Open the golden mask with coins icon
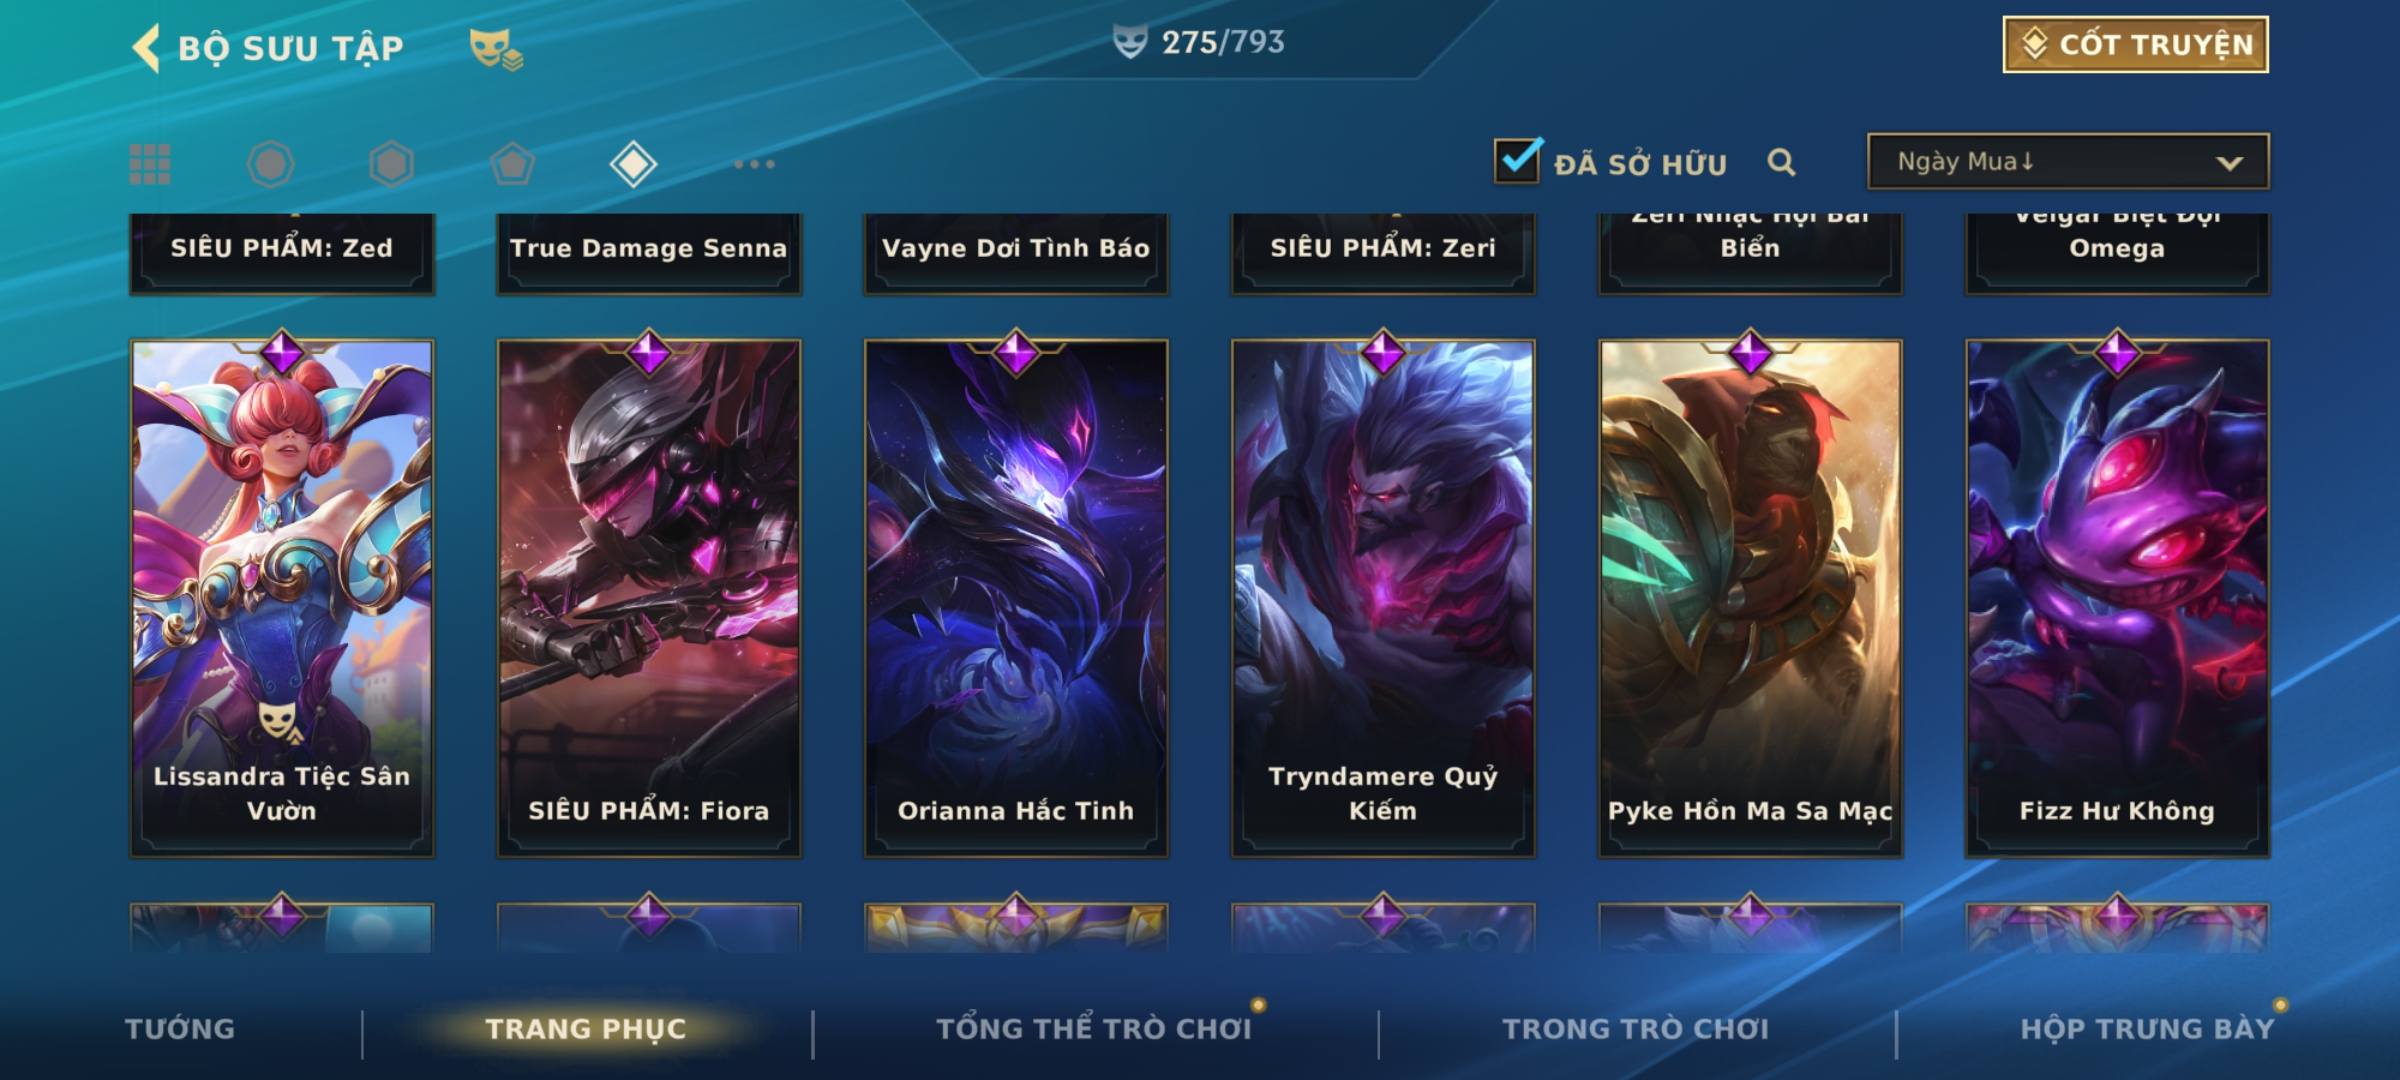This screenshot has width=2400, height=1080. pyautogui.click(x=496, y=49)
